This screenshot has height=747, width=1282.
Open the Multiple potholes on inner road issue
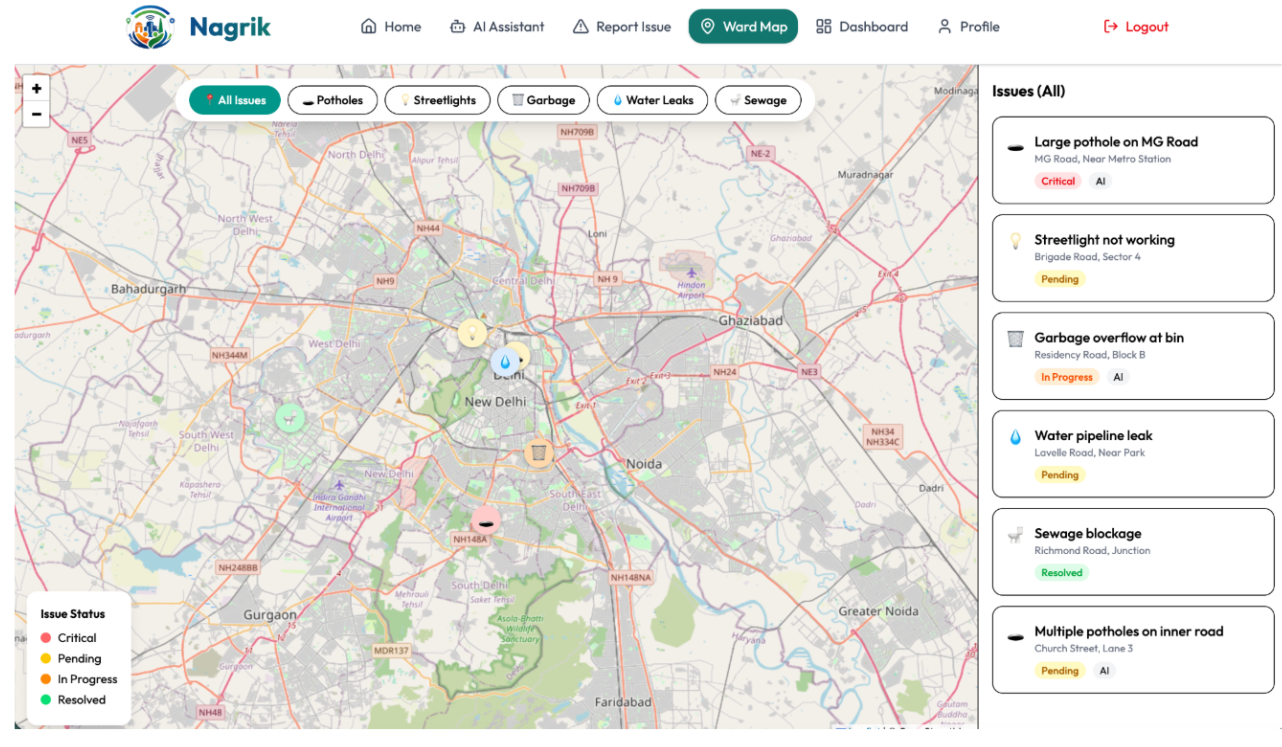[1133, 650]
